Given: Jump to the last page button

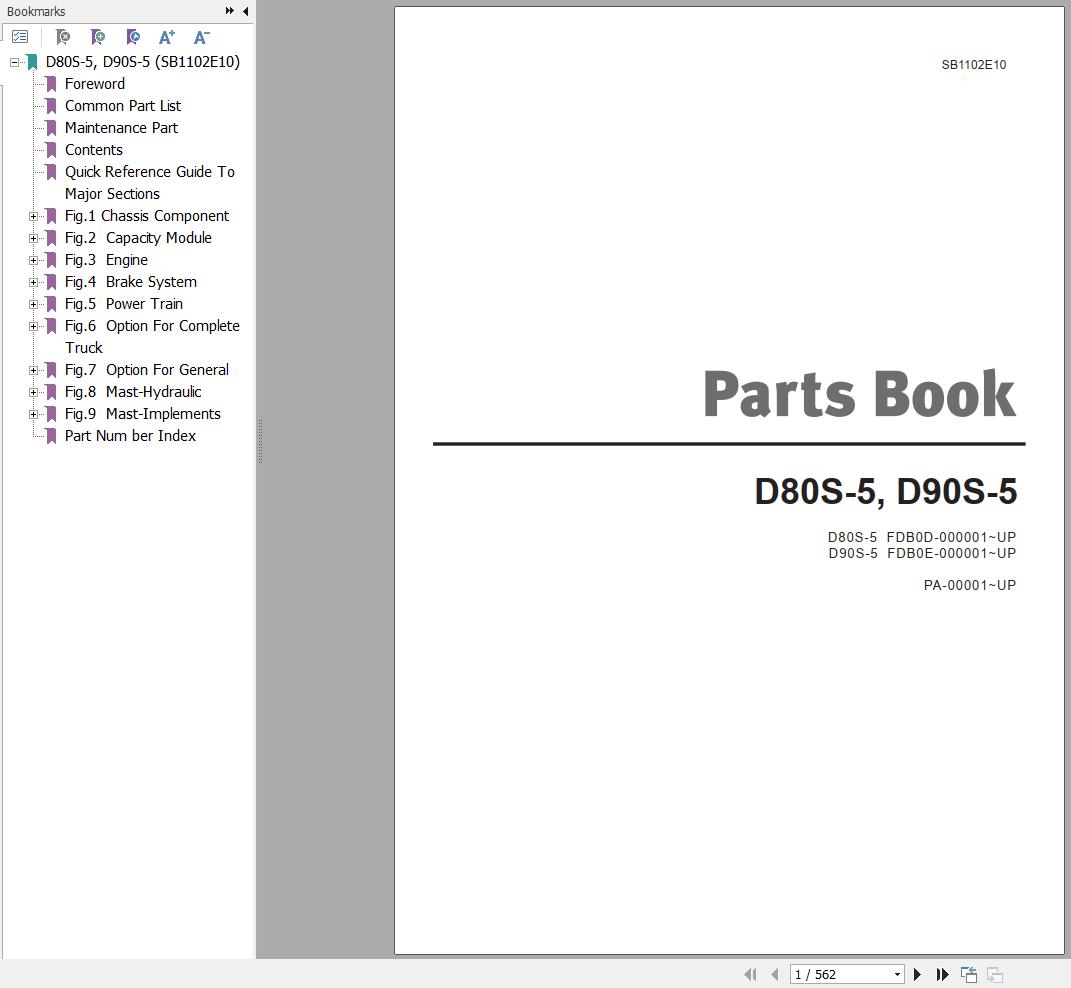Looking at the screenshot, I should [x=943, y=974].
